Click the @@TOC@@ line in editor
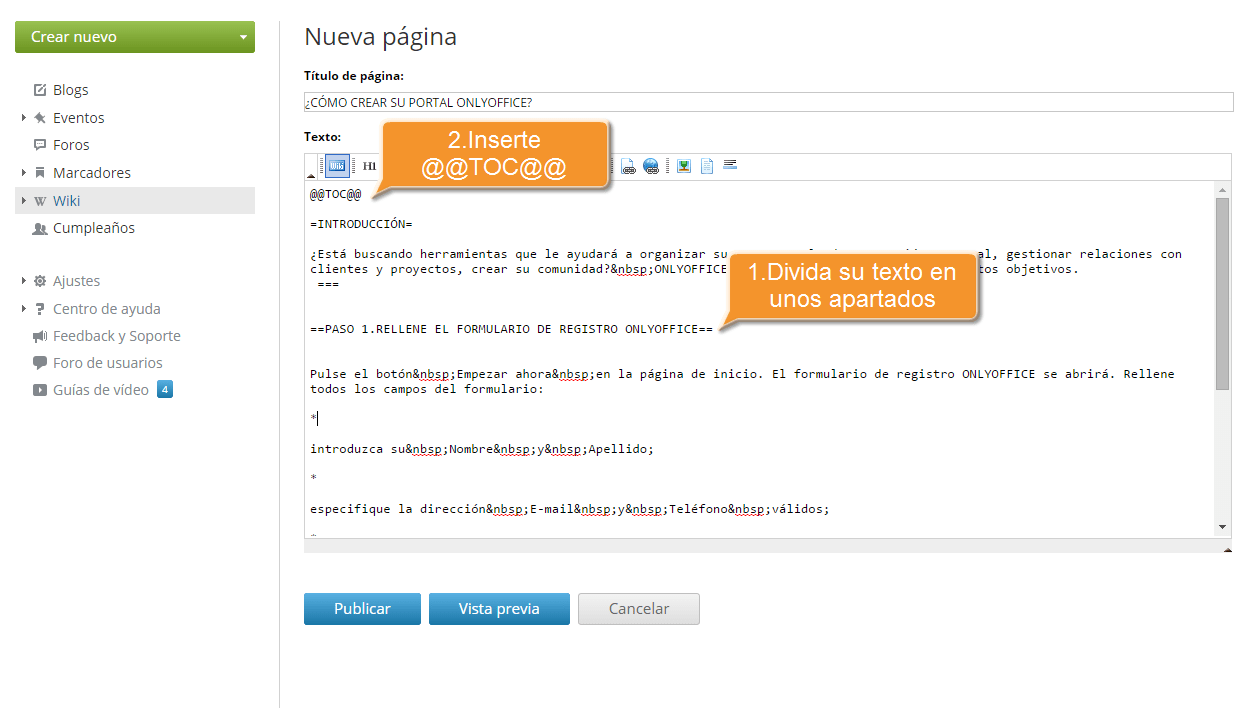This screenshot has width=1240, height=708. click(335, 194)
